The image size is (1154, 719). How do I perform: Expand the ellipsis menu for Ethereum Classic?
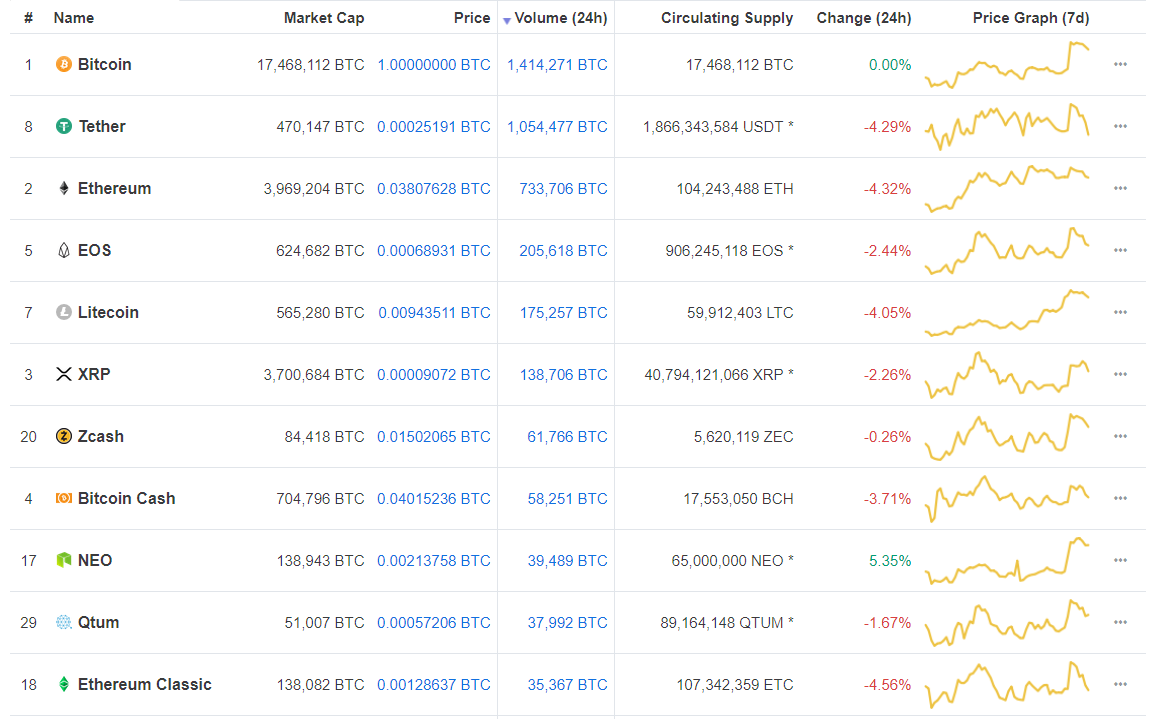(x=1120, y=685)
